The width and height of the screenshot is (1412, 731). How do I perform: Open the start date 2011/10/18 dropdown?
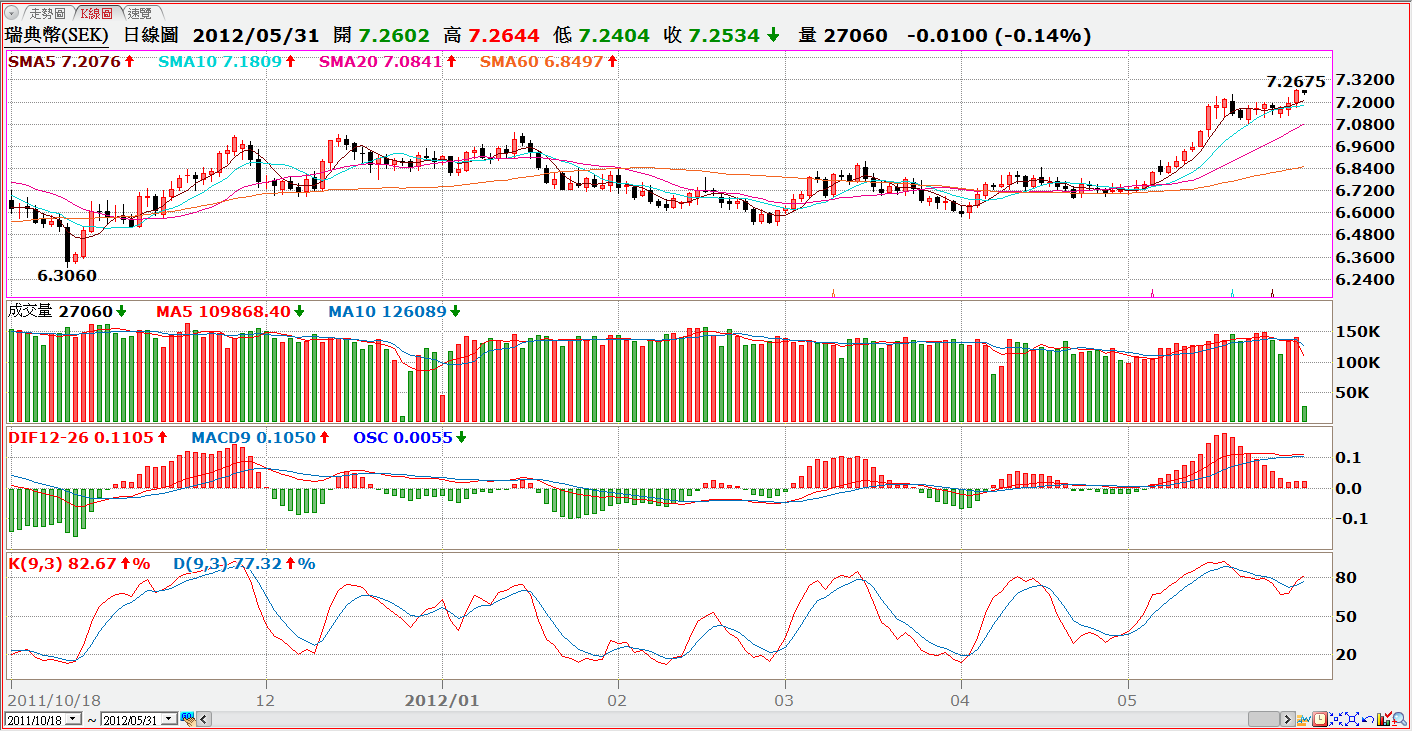[x=72, y=719]
